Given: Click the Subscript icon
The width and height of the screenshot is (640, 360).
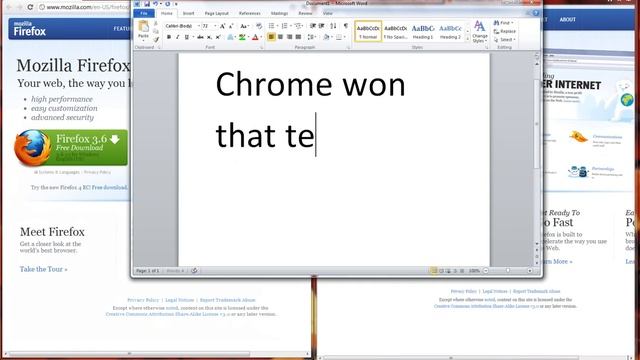Looking at the screenshot, I should [209, 37].
